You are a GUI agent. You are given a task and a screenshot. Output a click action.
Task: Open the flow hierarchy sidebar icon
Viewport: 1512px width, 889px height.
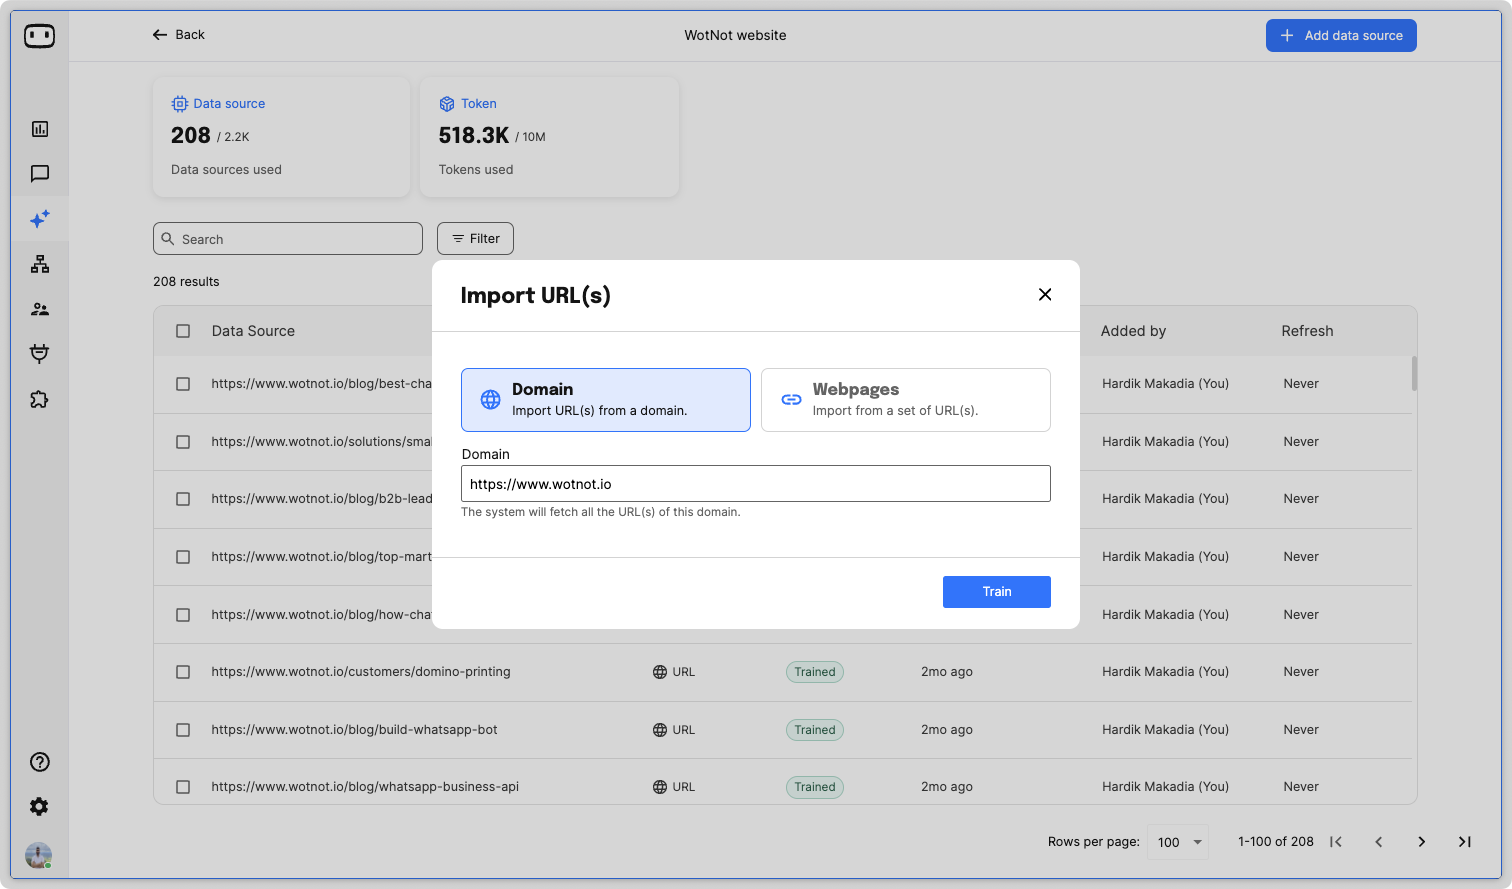[x=40, y=264]
